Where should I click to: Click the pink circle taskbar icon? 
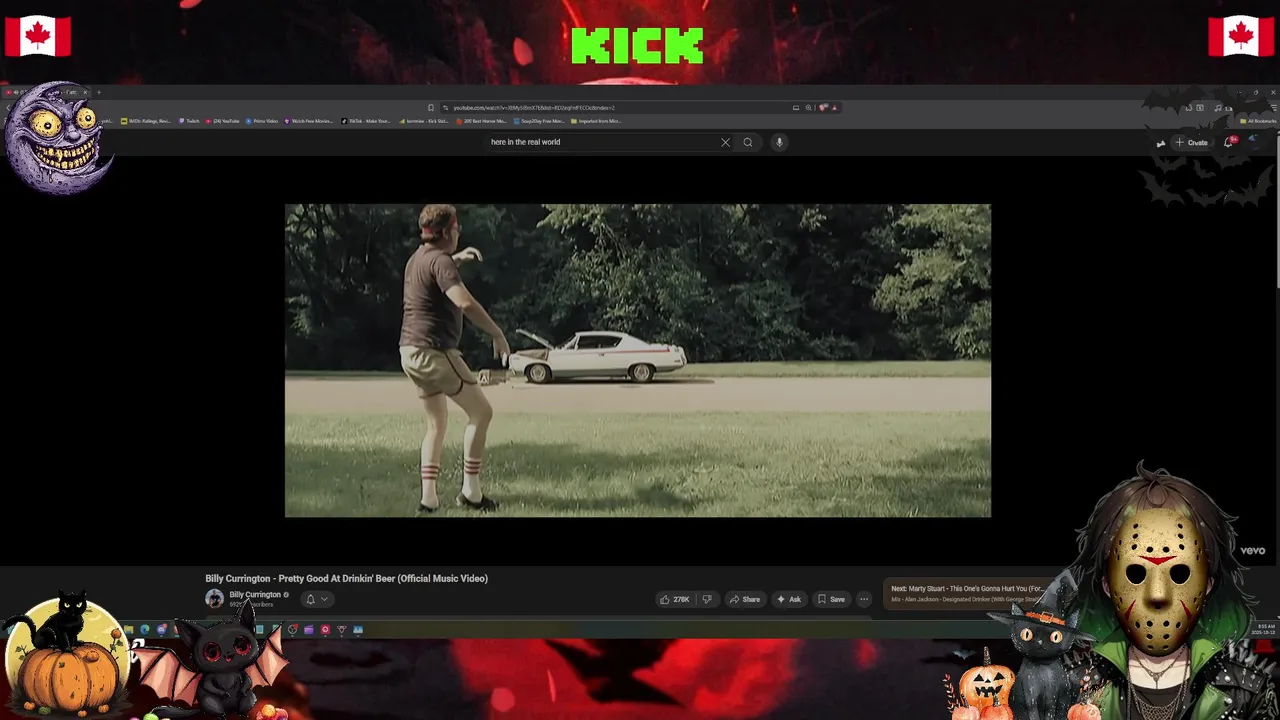coord(325,630)
